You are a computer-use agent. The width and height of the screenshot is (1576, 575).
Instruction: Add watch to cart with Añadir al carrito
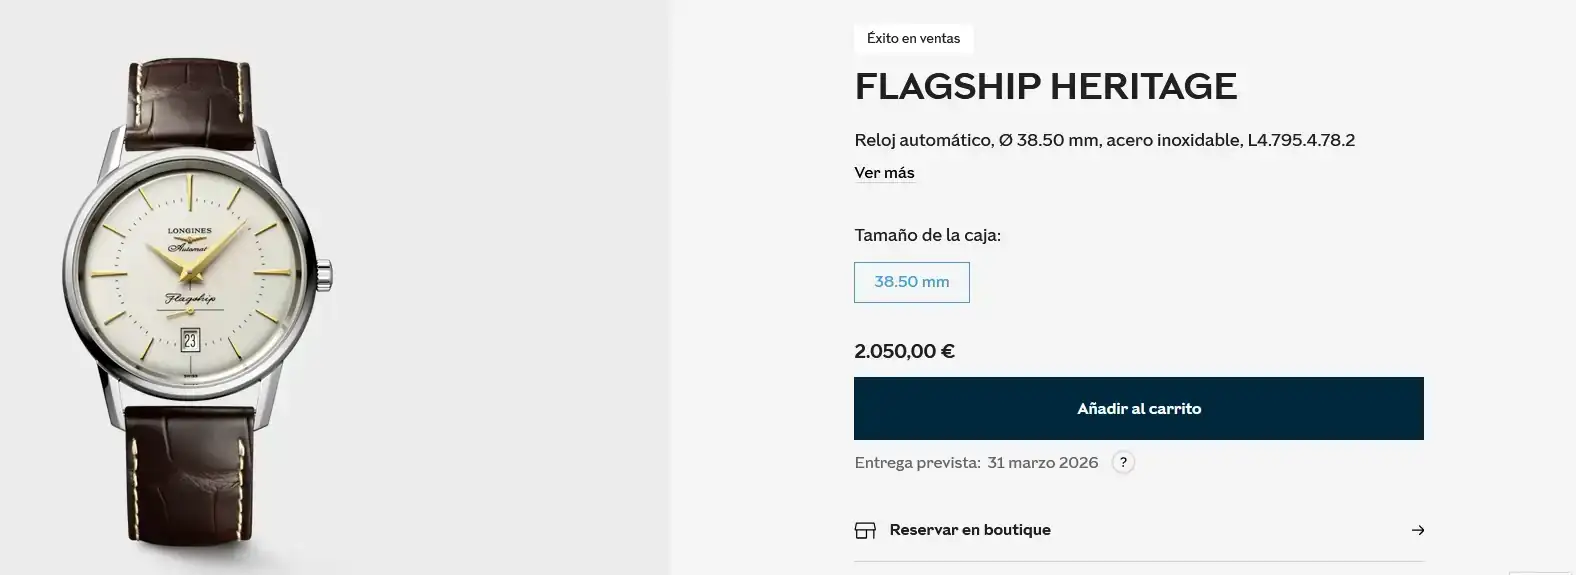tap(1138, 408)
